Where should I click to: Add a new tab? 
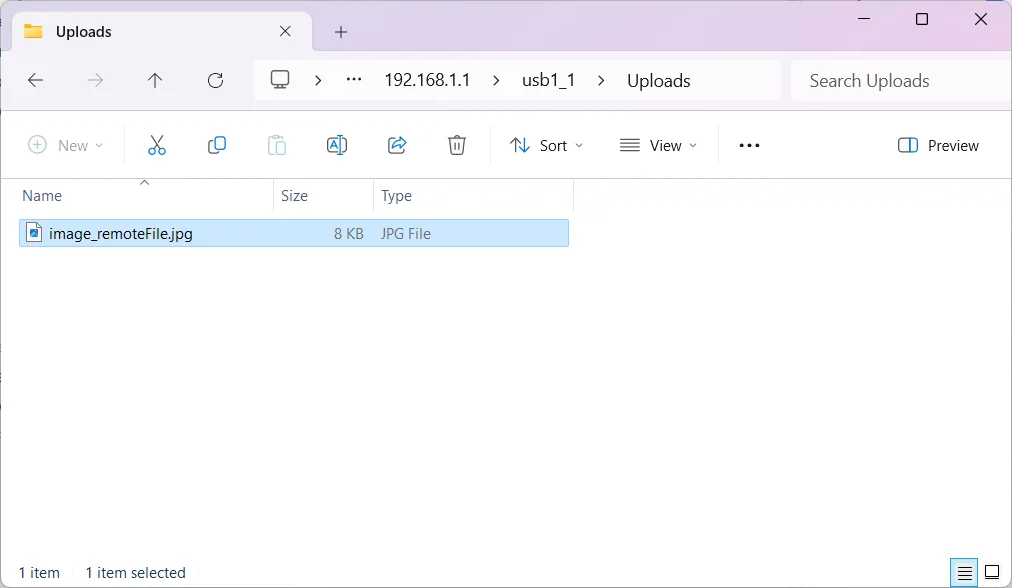341,32
